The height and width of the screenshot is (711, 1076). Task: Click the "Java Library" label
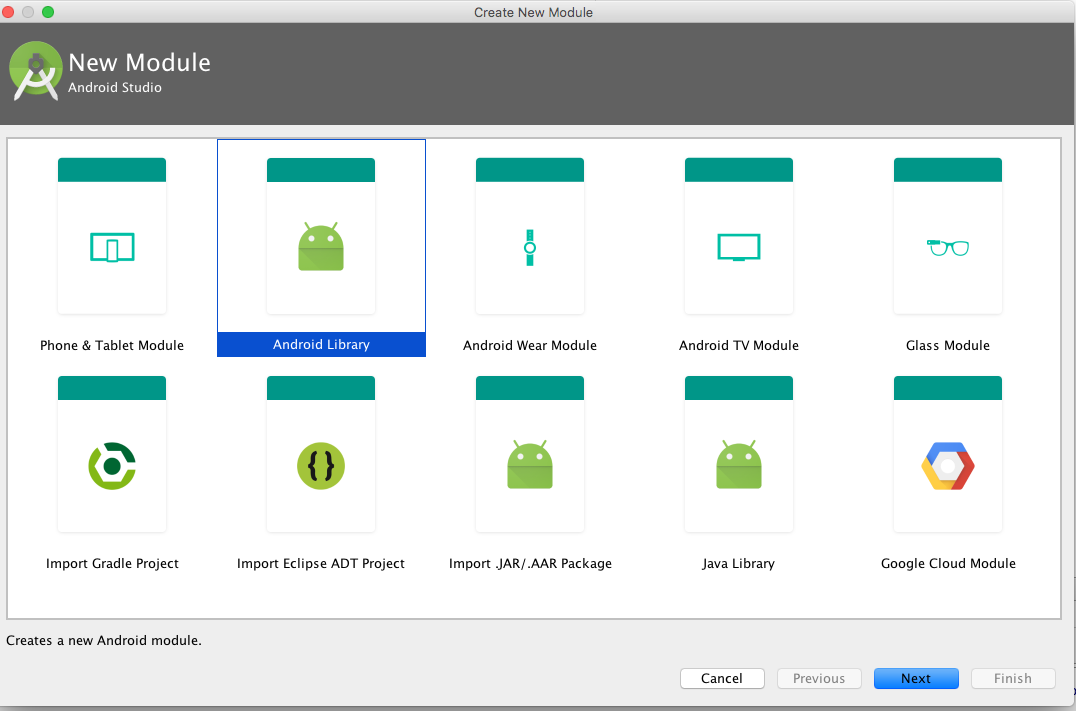739,563
